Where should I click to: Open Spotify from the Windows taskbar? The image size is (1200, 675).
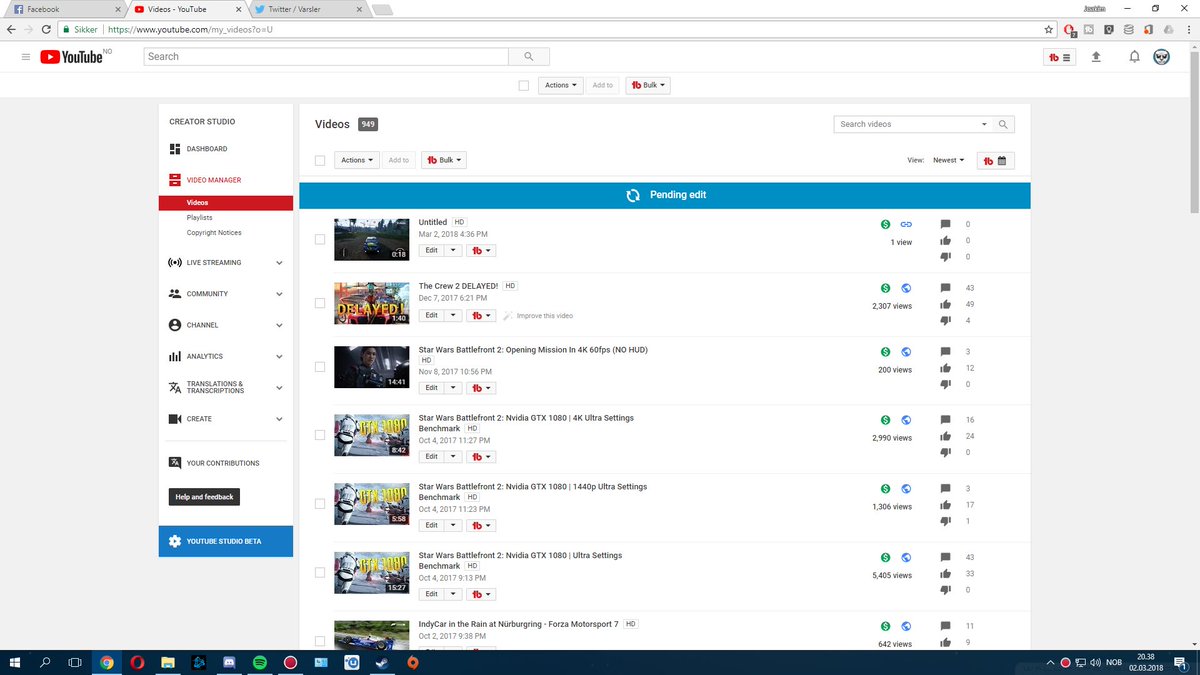tap(259, 662)
